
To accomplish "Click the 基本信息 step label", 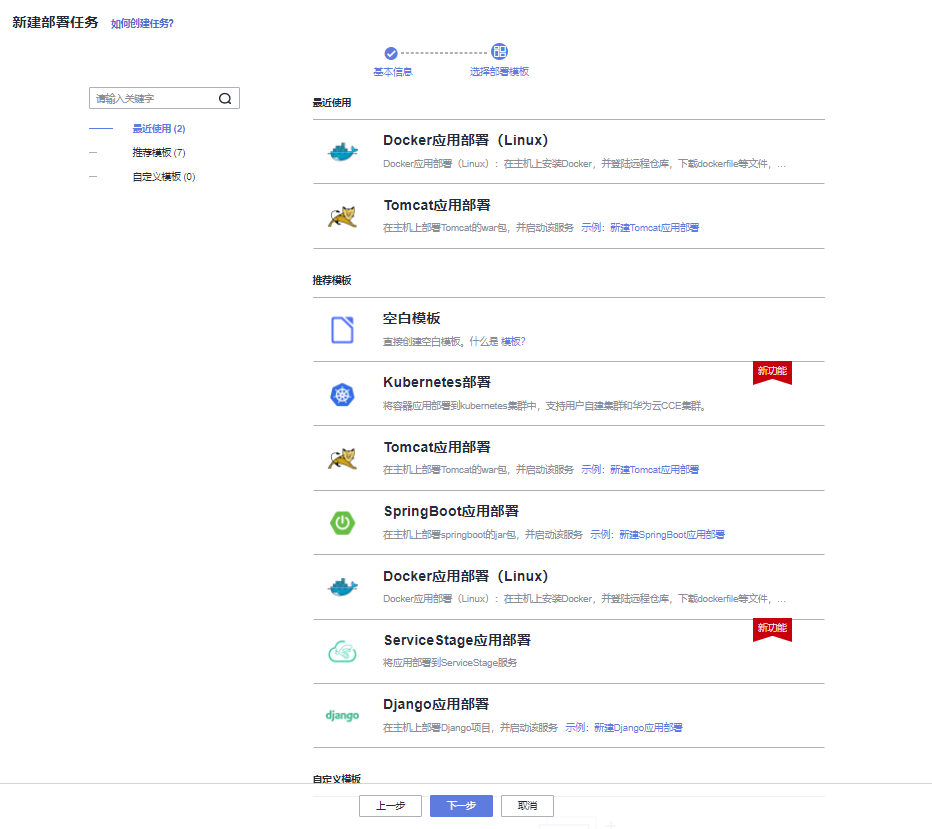I will point(392,72).
